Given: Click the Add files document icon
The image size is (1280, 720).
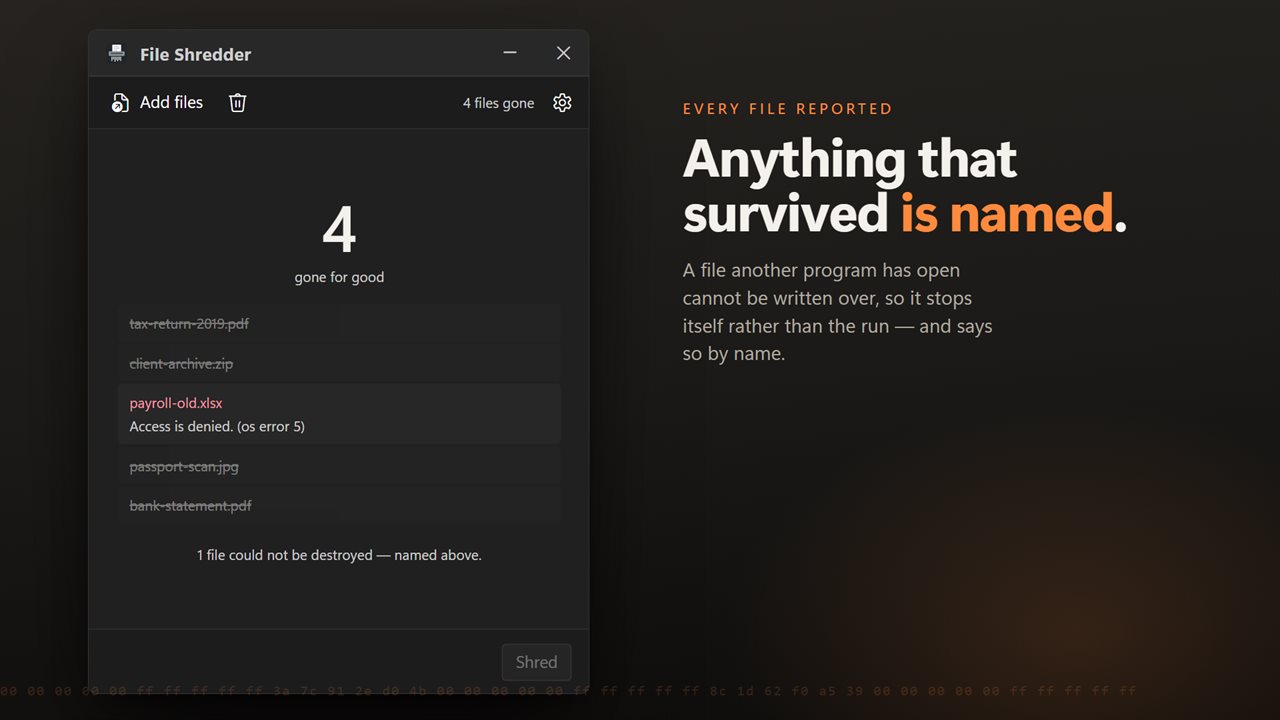Looking at the screenshot, I should coord(120,103).
